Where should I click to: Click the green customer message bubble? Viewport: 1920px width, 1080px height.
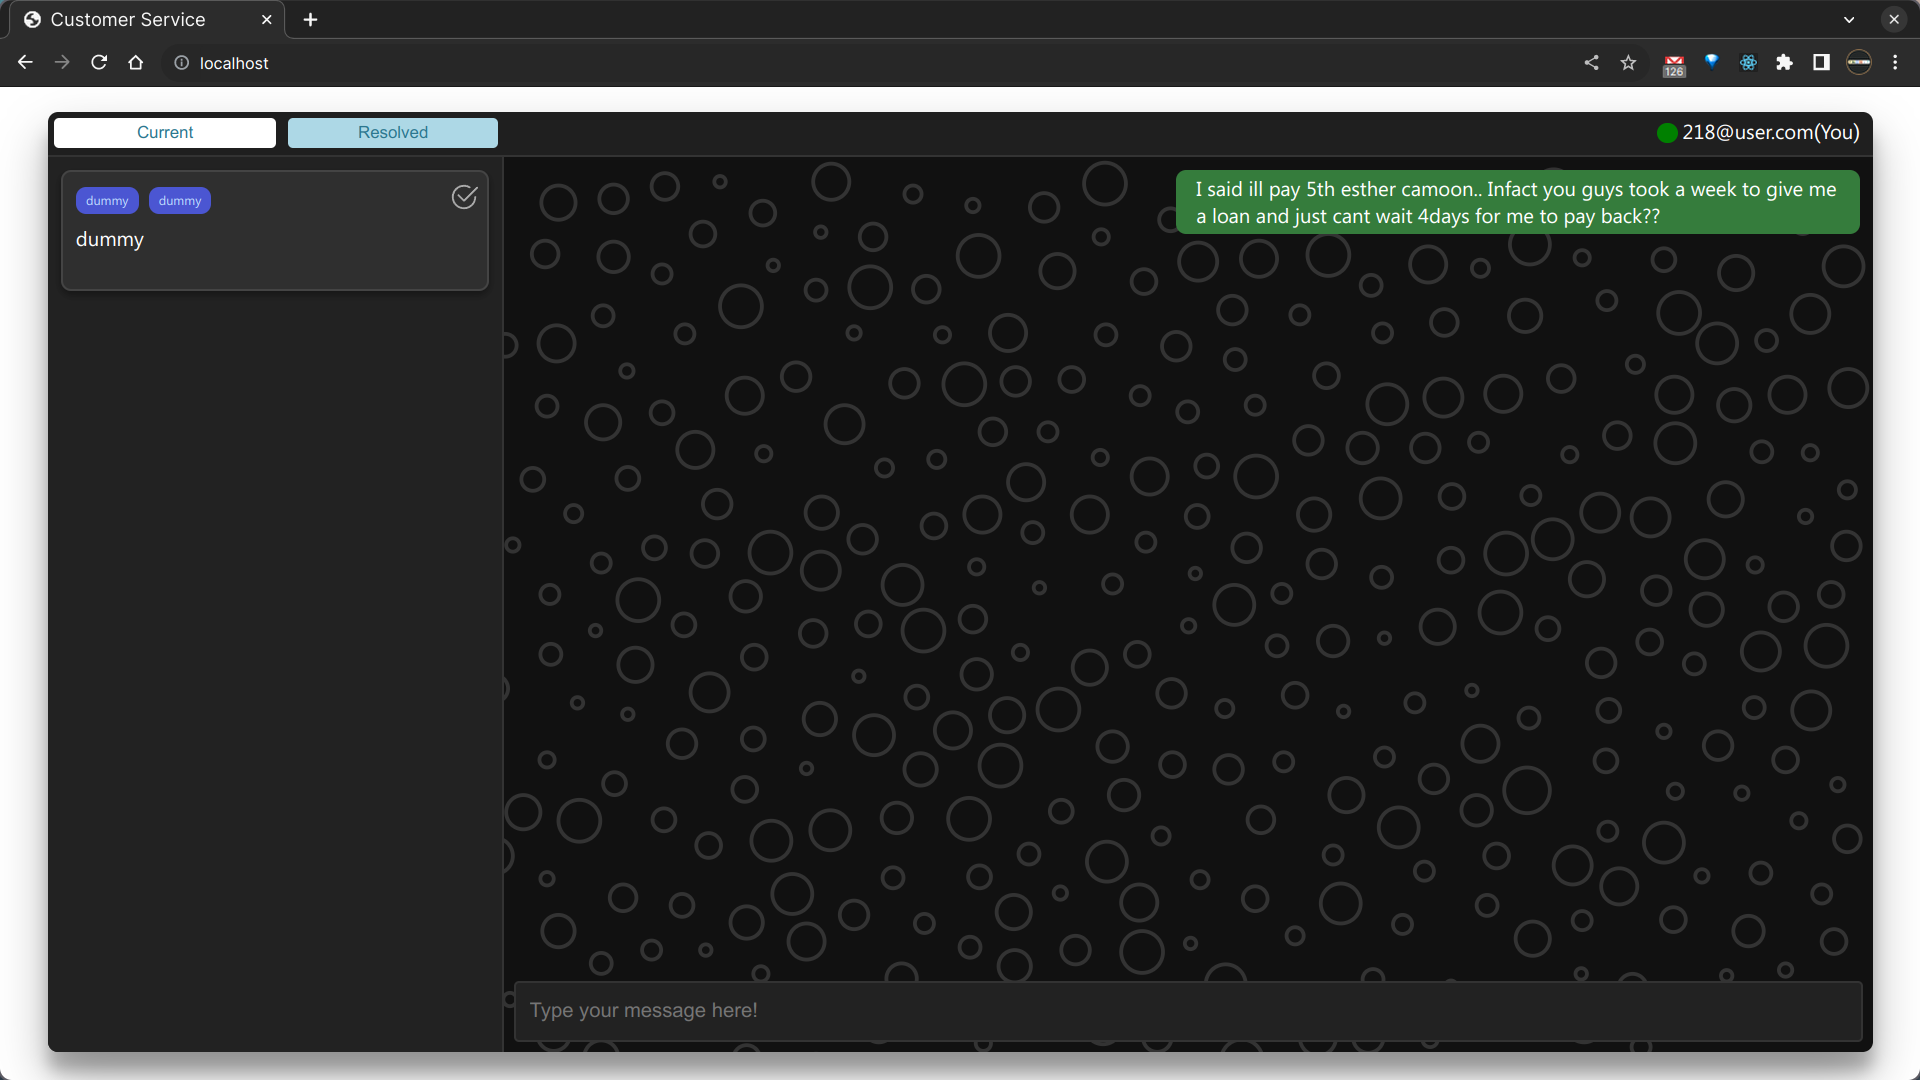pyautogui.click(x=1517, y=203)
